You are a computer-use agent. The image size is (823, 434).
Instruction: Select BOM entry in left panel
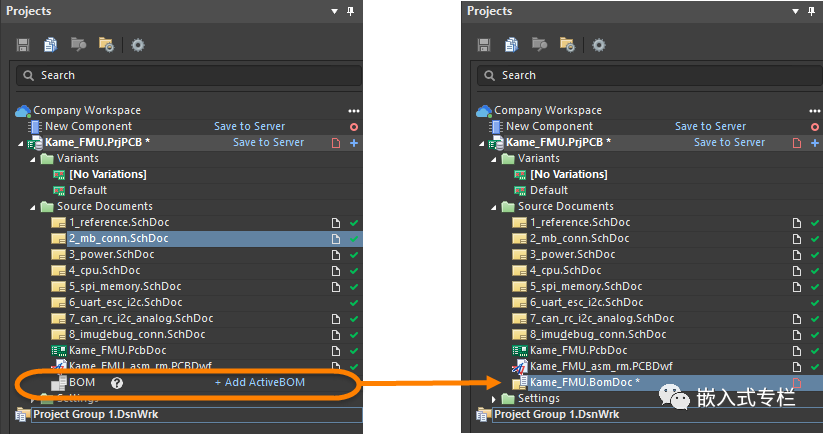click(x=82, y=383)
